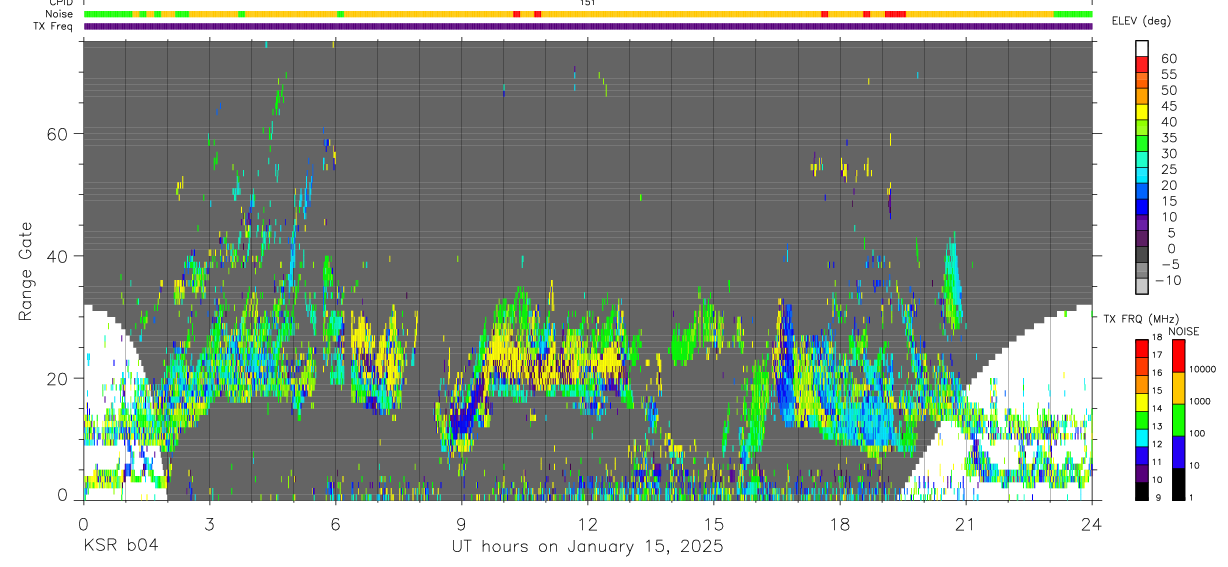The image size is (1228, 567).
Task: Click the '151' CPID value above the plot
Action: click(587, 3)
